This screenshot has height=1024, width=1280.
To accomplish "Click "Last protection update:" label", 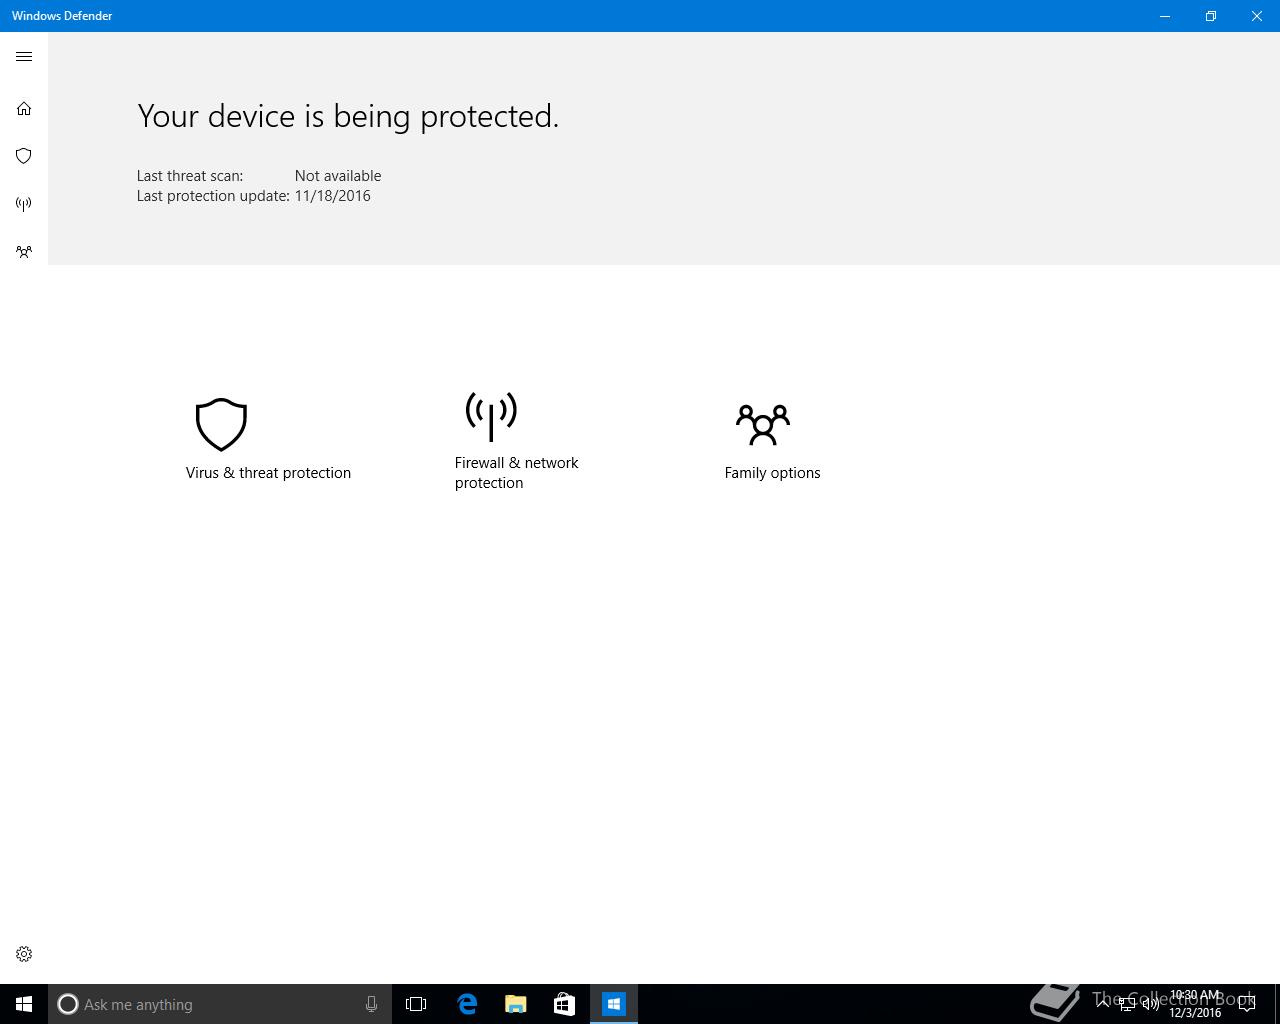I will click(x=213, y=196).
